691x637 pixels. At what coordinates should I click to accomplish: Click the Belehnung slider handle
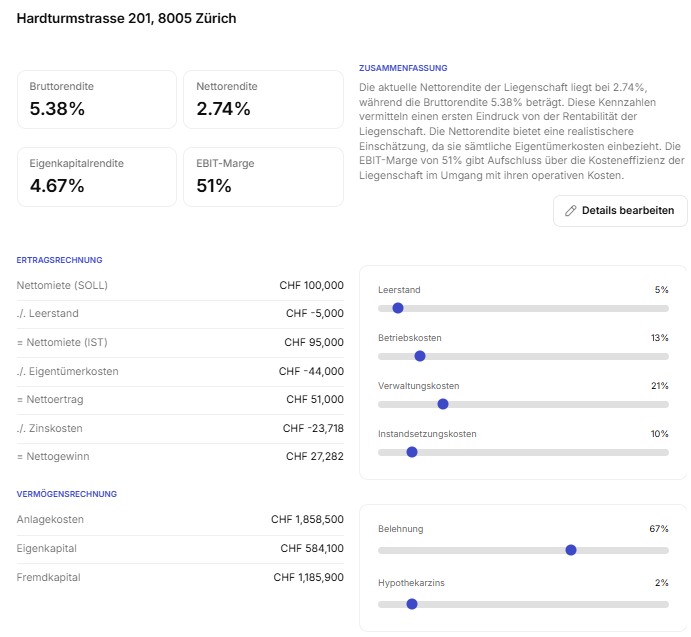[x=571, y=549]
